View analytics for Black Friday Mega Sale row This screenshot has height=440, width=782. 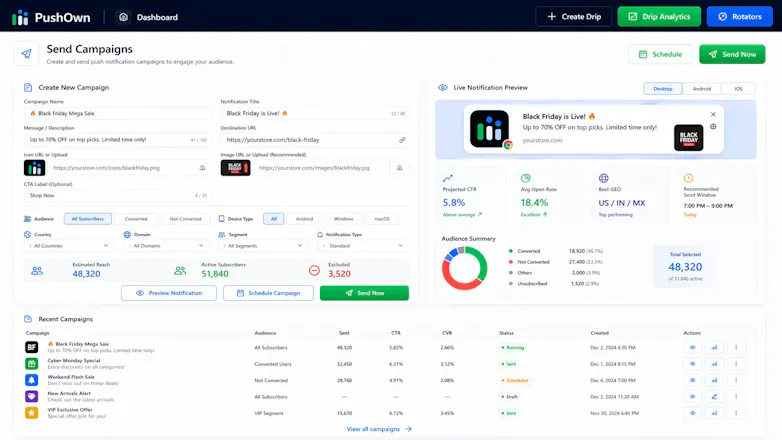pyautogui.click(x=714, y=348)
